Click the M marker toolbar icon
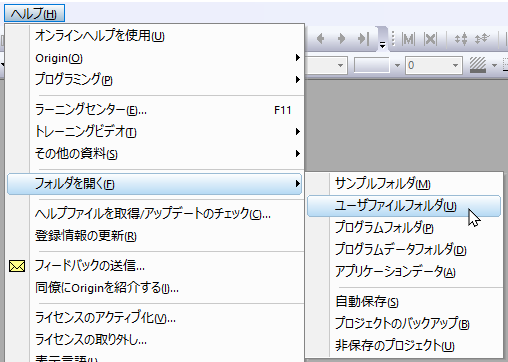508x362 pixels. [408, 39]
